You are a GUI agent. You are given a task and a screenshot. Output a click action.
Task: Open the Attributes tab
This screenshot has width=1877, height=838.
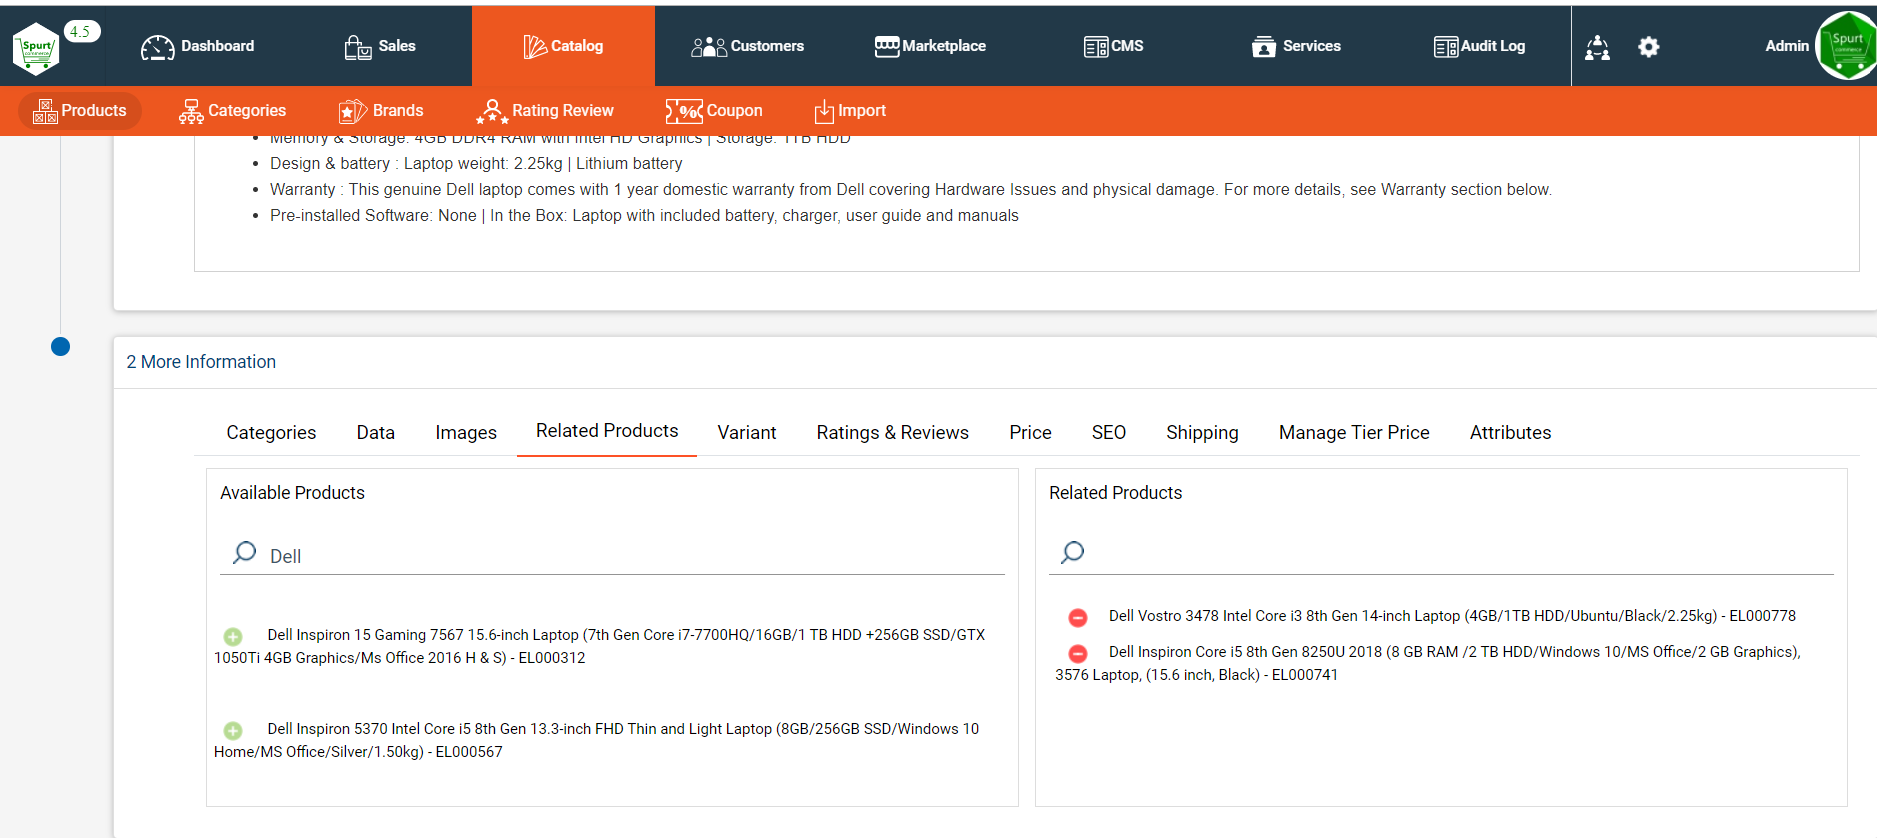pyautogui.click(x=1510, y=432)
